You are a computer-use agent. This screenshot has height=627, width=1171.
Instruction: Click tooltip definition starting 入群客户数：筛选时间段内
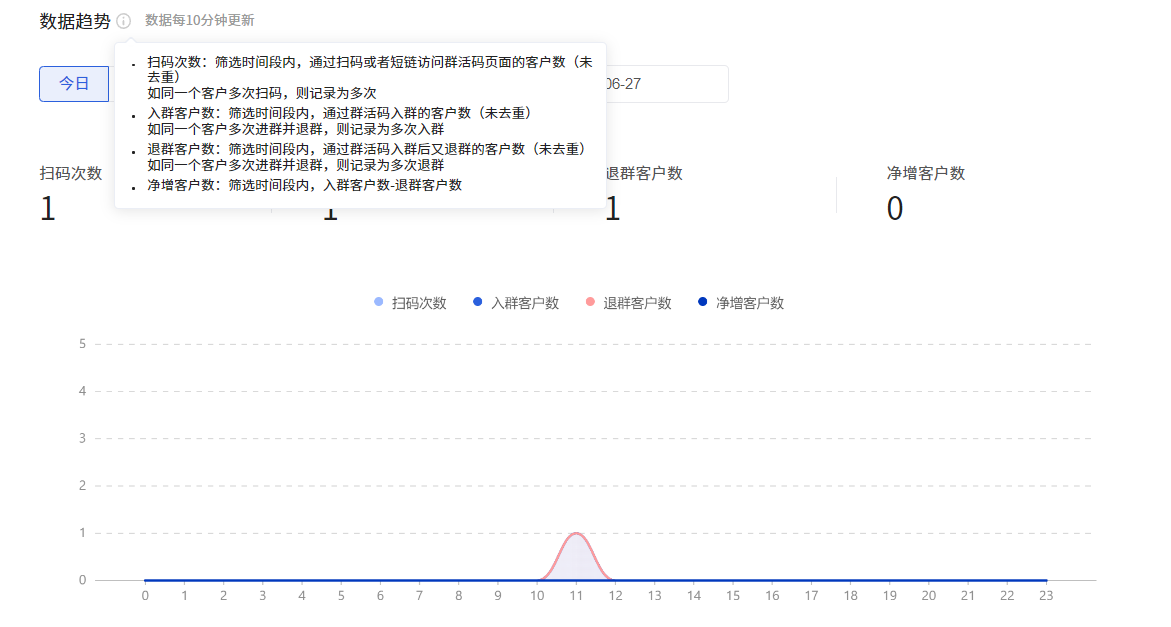[339, 113]
